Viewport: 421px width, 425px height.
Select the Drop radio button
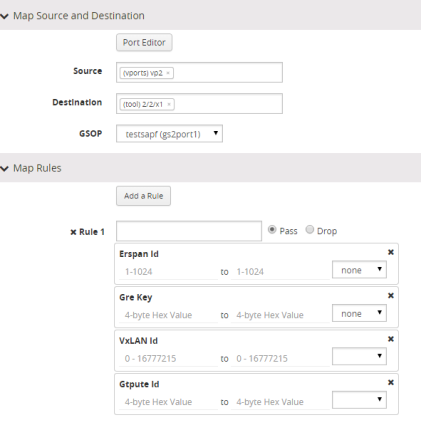310,230
